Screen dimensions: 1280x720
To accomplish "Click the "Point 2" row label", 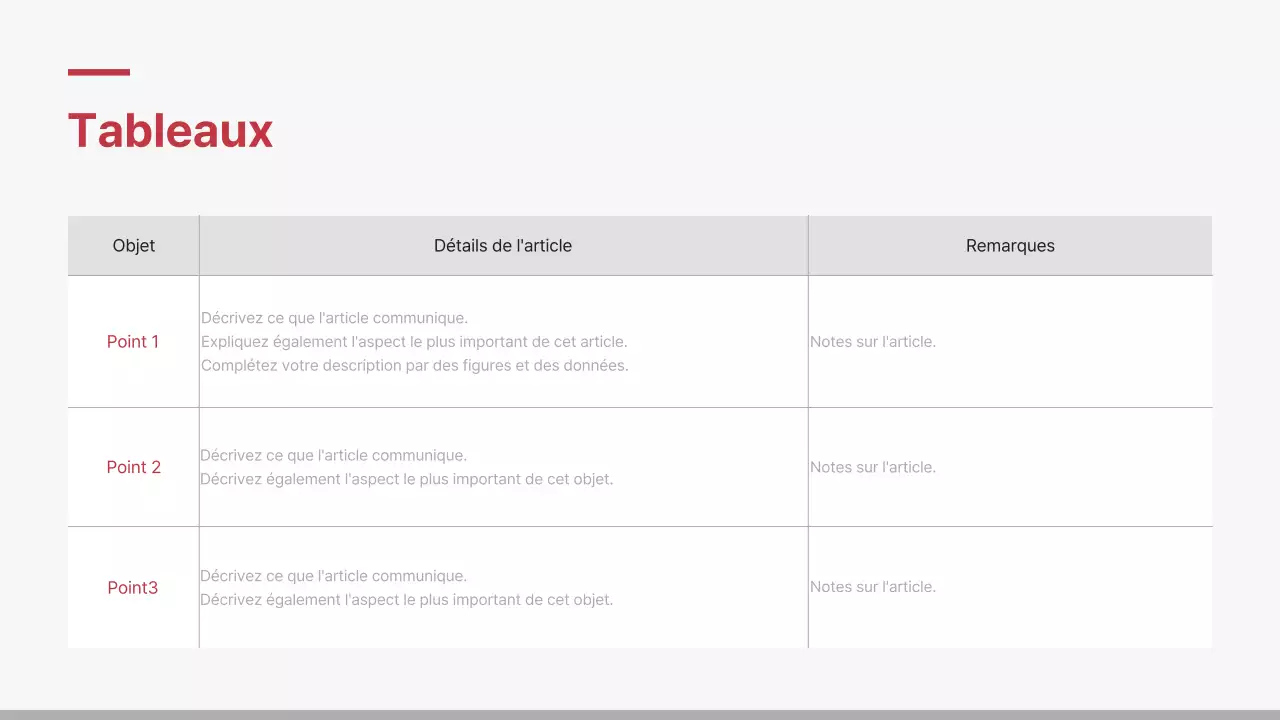I will (133, 467).
